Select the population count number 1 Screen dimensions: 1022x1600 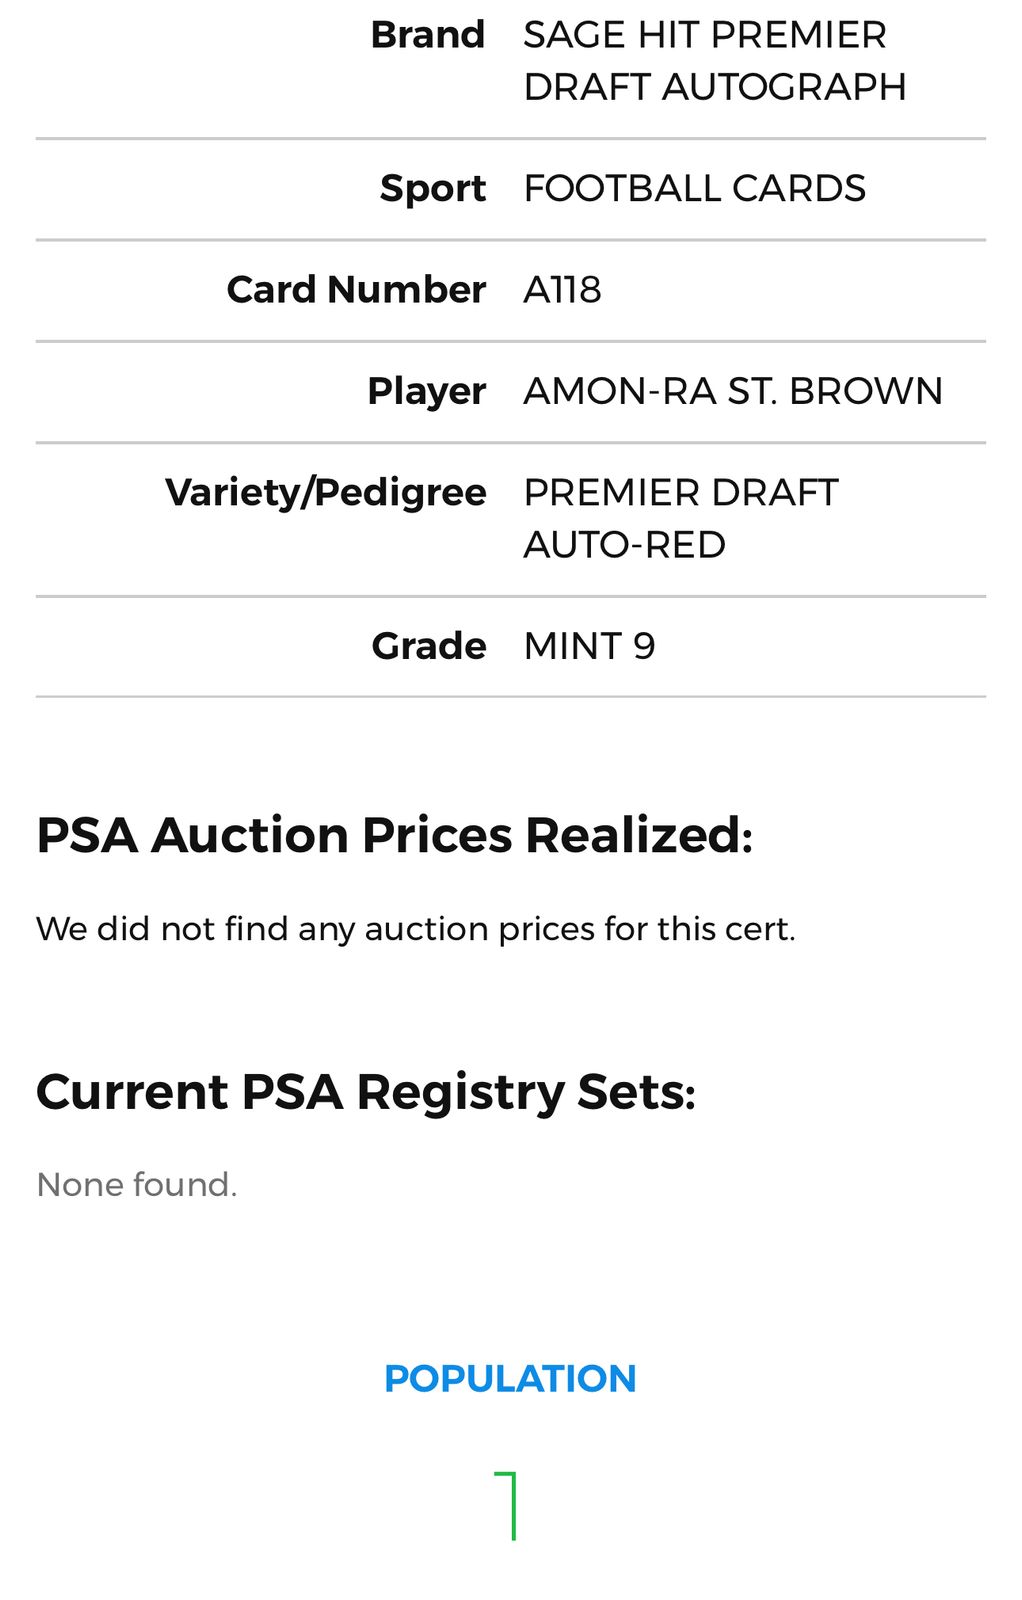(508, 1505)
